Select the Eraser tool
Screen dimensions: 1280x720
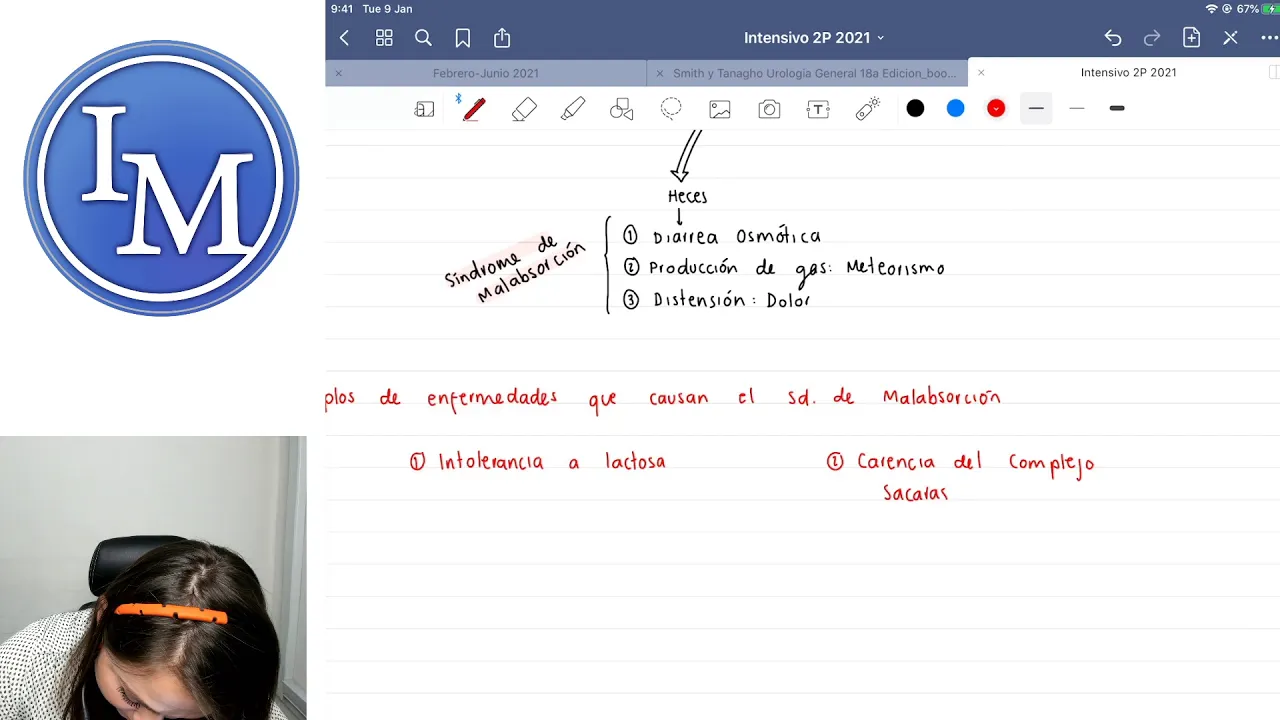[524, 109]
